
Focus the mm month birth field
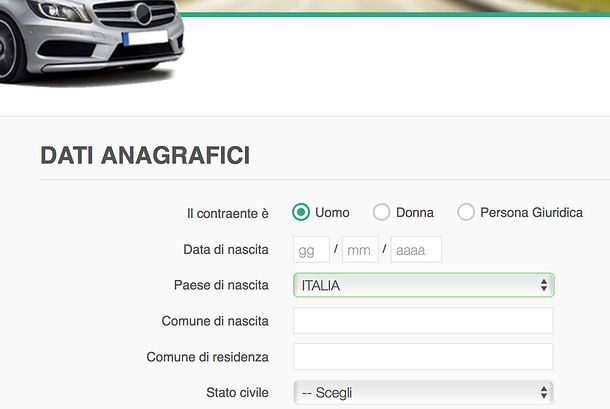(360, 249)
